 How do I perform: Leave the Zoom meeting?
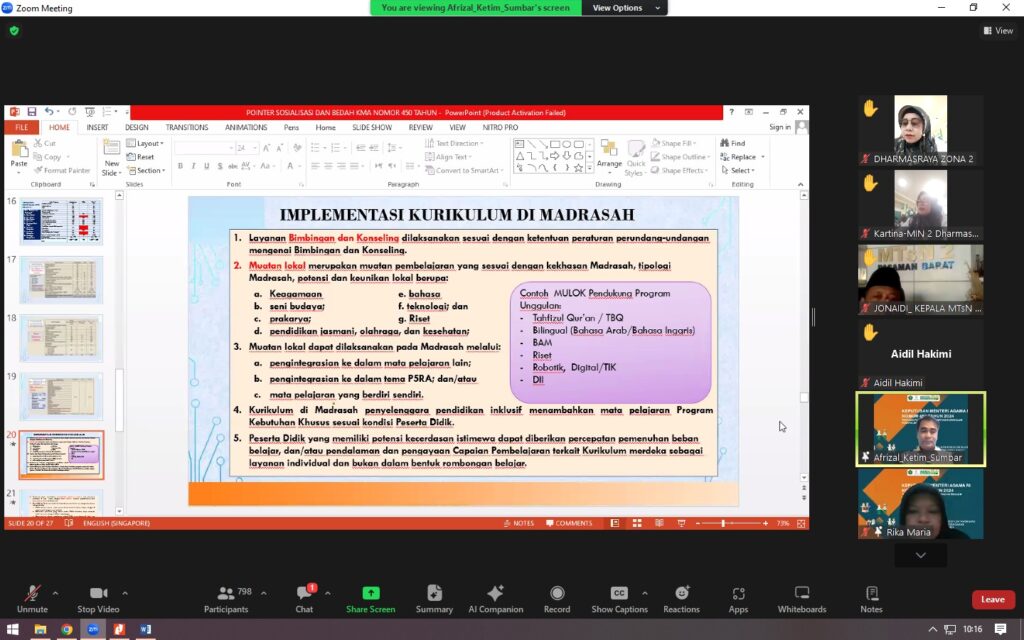tap(992, 599)
